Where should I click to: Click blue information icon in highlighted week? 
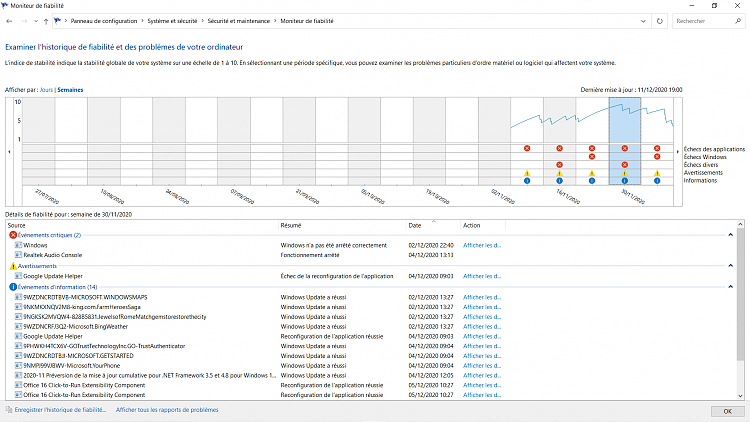pyautogui.click(x=625, y=181)
